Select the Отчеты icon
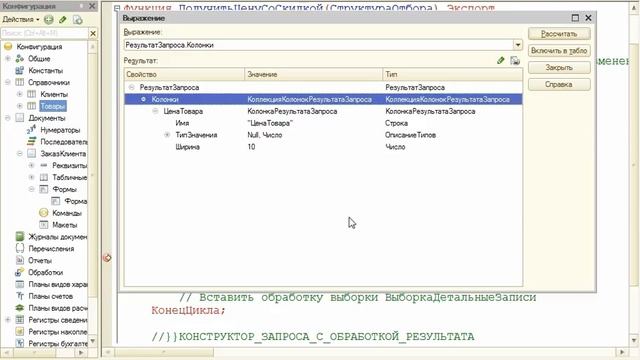The height and width of the screenshot is (360, 640). 20,260
